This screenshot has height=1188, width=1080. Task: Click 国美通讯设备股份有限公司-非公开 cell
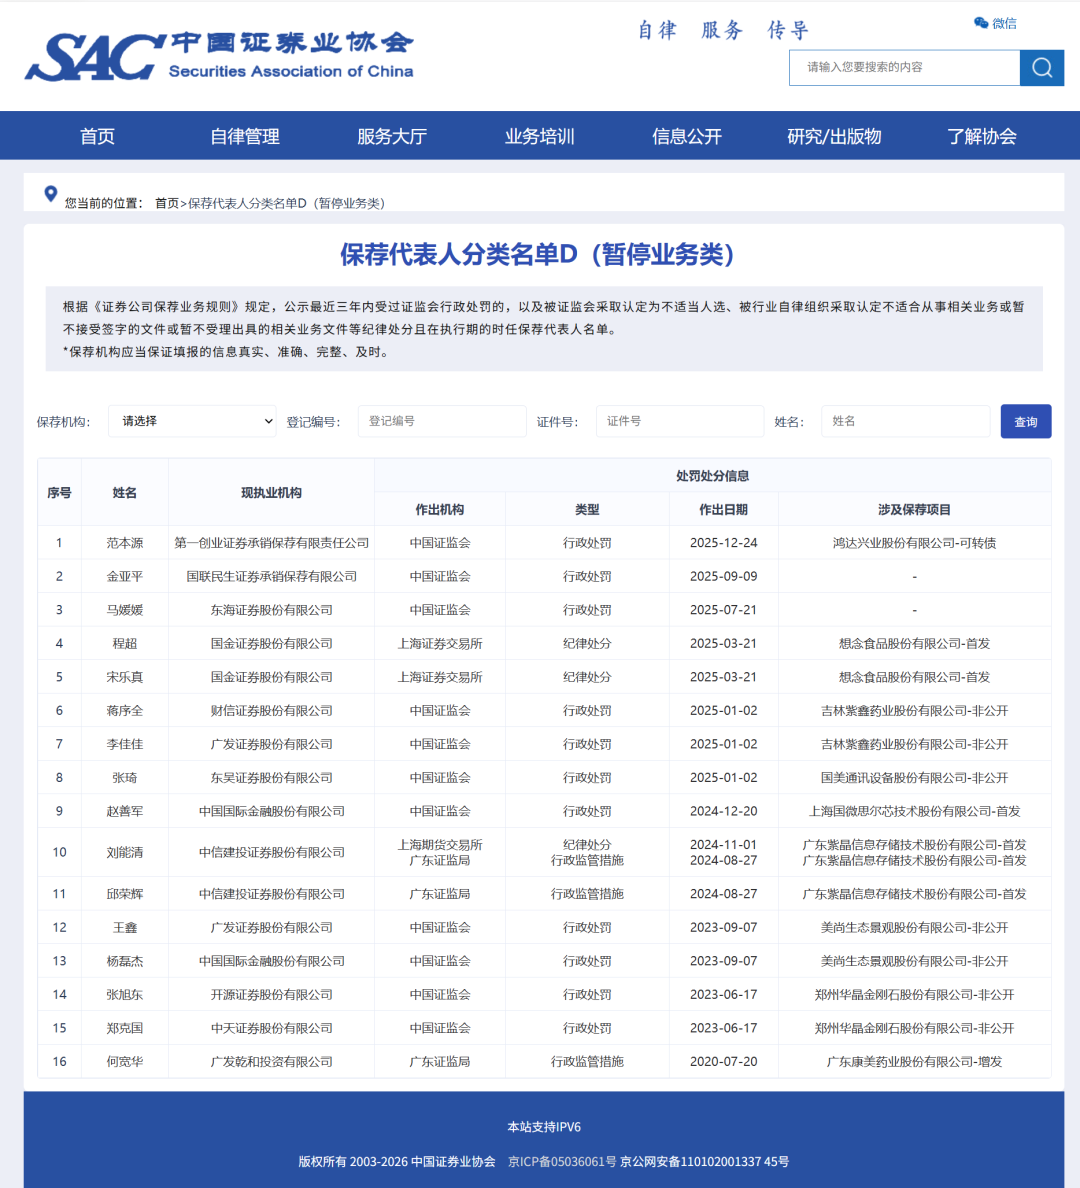(914, 777)
